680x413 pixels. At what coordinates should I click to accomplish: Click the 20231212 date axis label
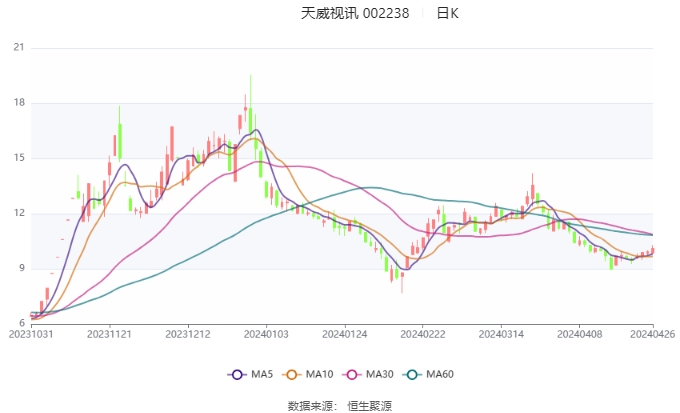[x=188, y=334]
